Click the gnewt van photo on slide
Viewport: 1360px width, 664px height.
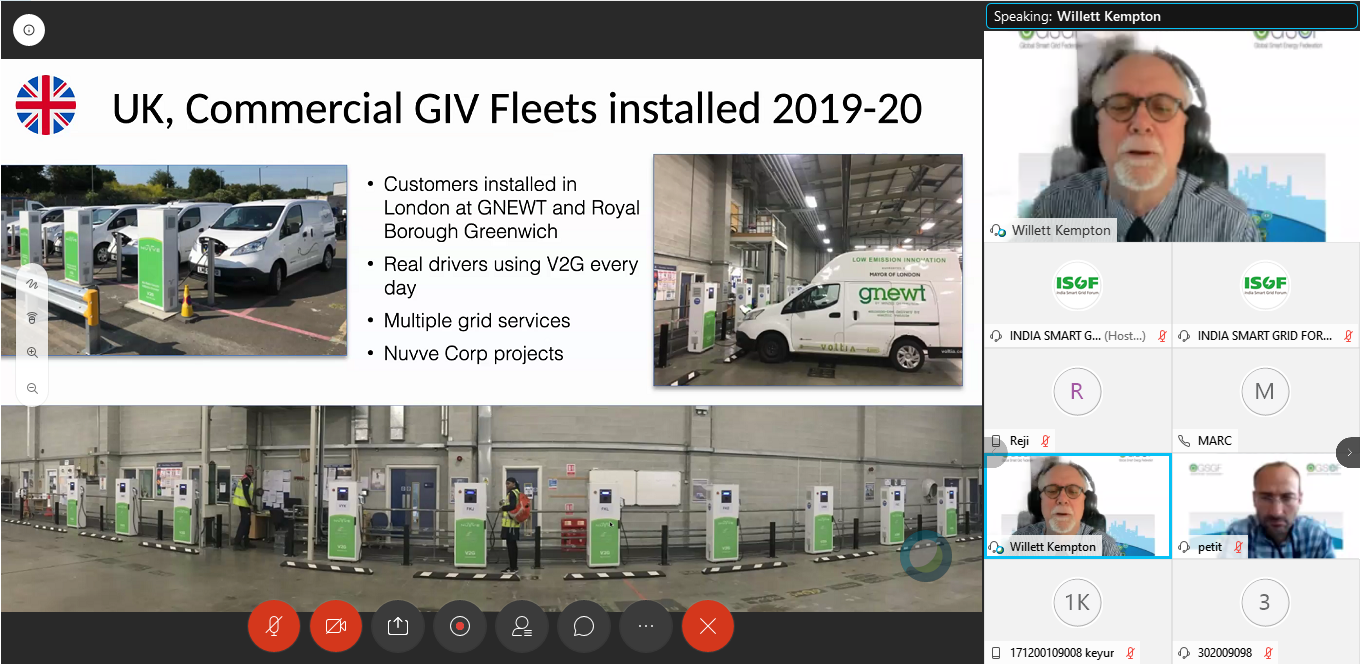(808, 270)
